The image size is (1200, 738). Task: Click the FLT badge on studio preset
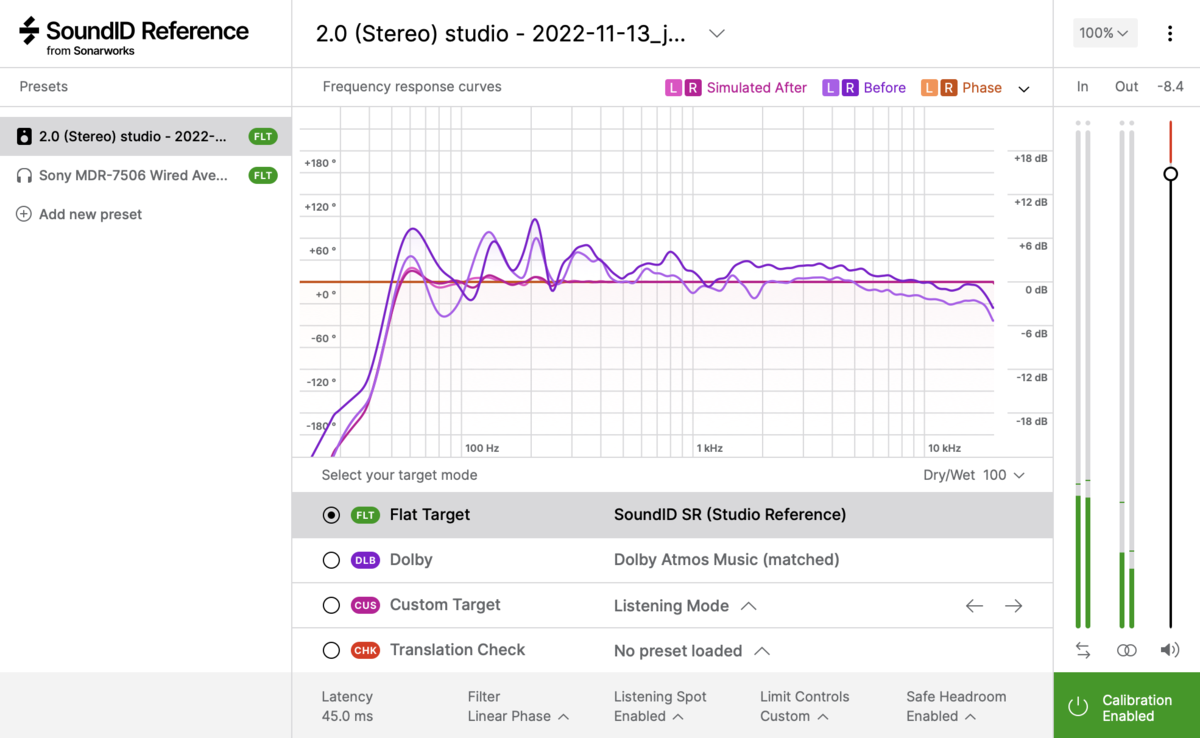(263, 137)
